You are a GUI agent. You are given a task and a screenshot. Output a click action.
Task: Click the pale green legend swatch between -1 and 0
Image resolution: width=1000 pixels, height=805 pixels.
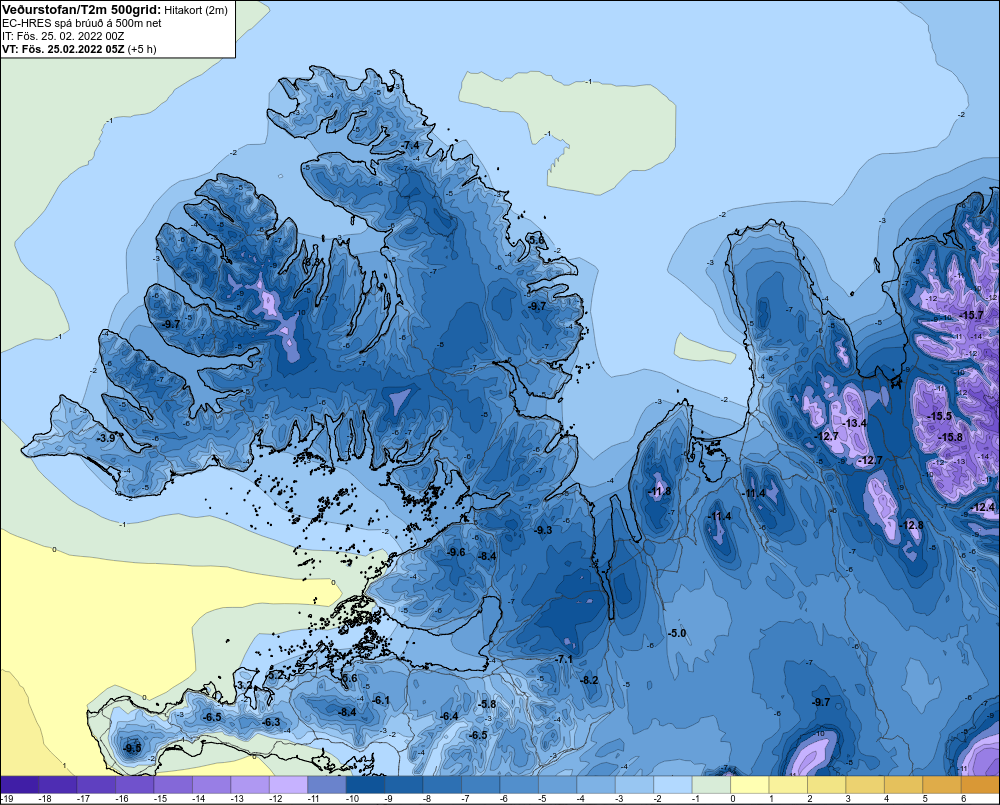point(711,785)
